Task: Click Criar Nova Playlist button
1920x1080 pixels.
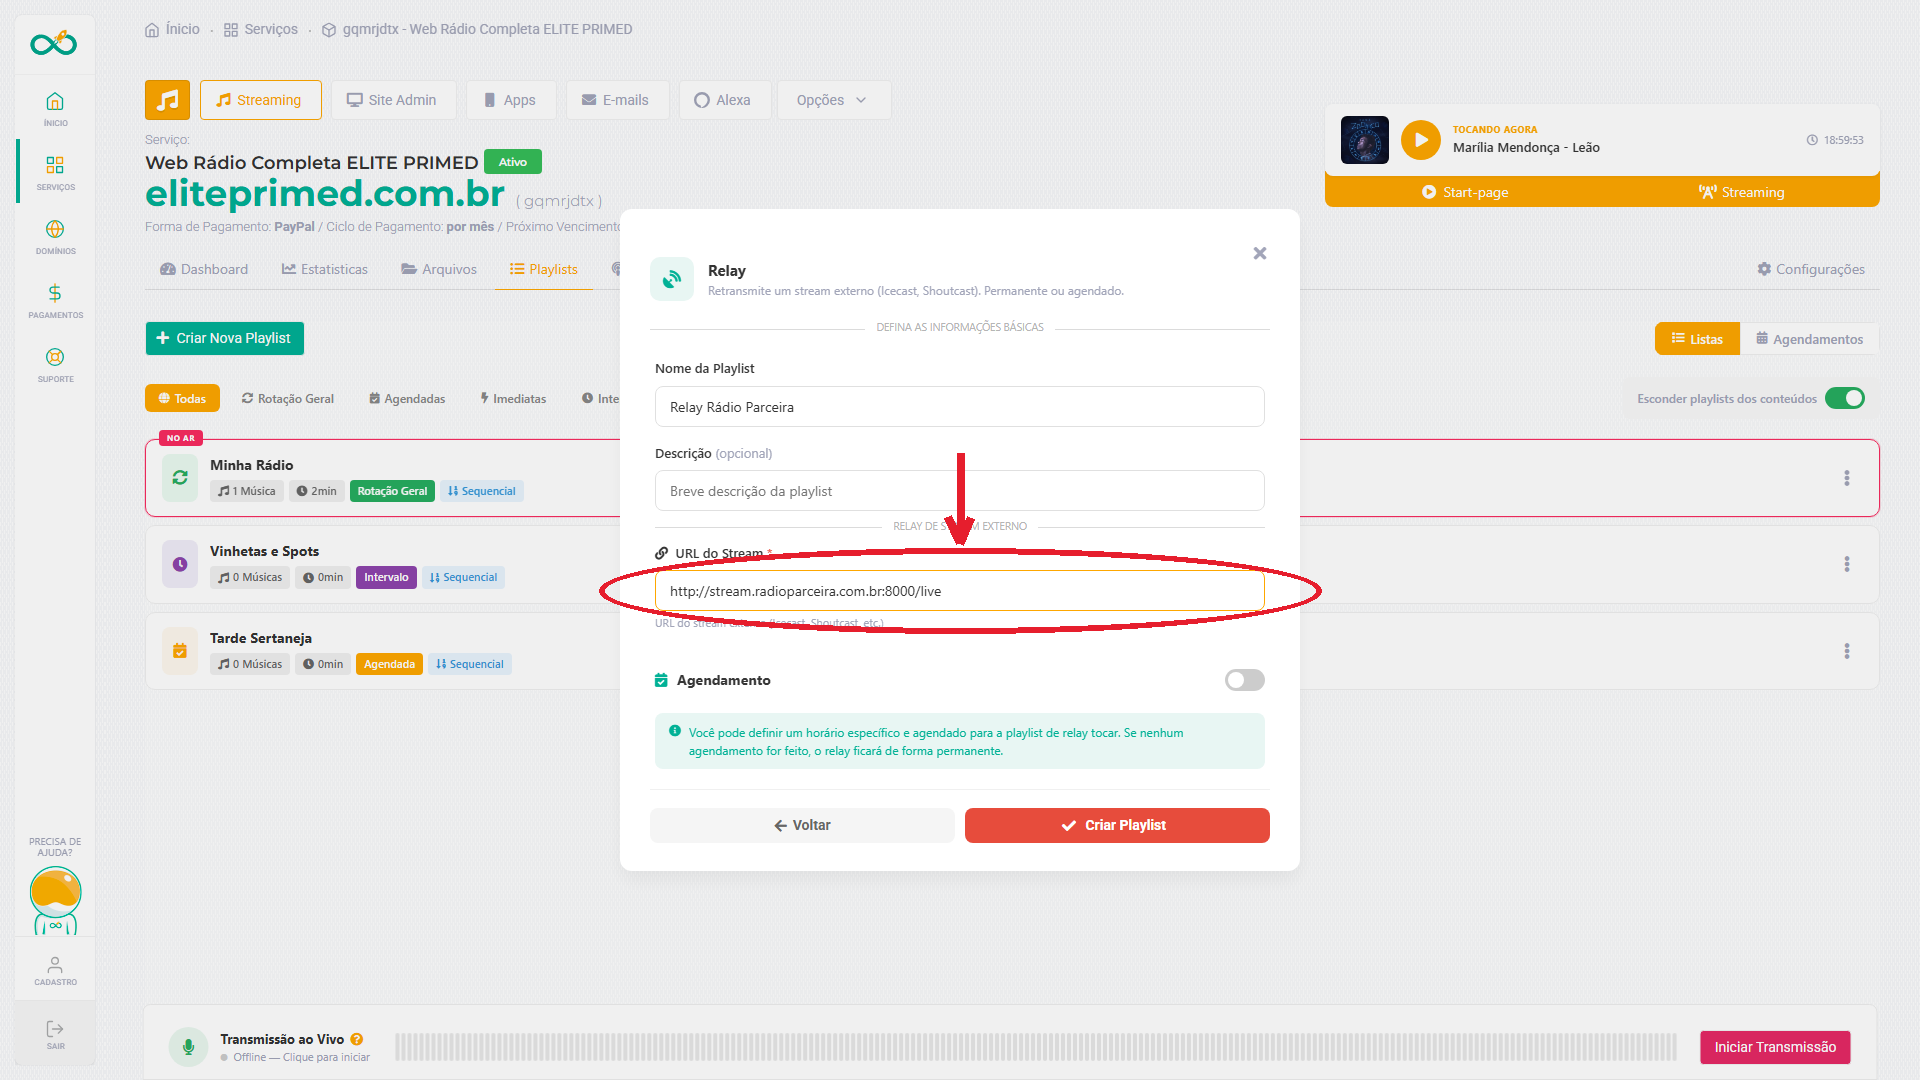Action: tap(225, 338)
